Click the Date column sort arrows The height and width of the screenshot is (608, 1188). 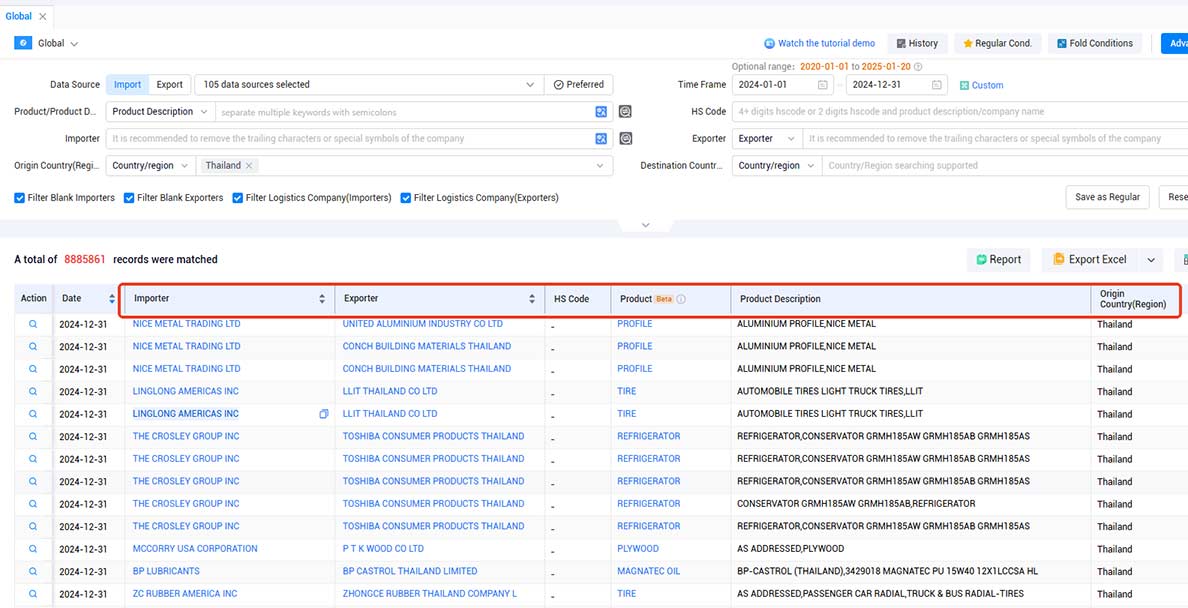112,299
